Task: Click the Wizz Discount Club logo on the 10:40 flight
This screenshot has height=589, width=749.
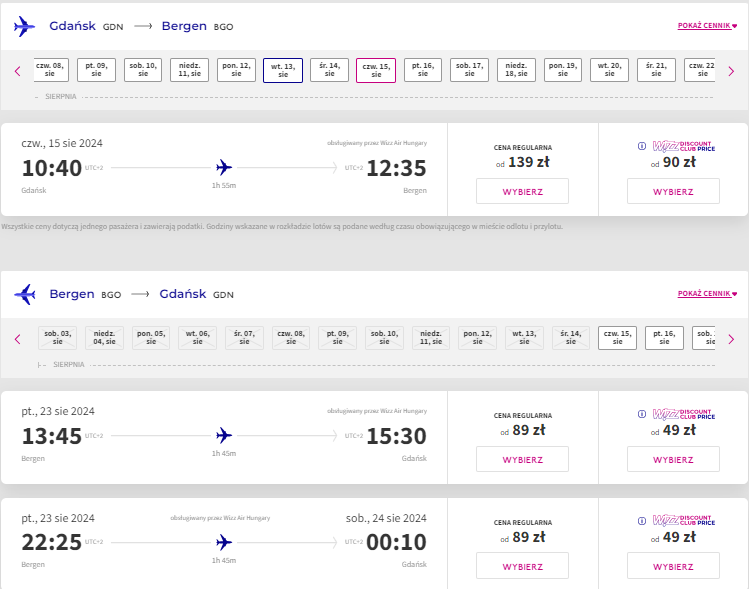Action: click(x=684, y=146)
